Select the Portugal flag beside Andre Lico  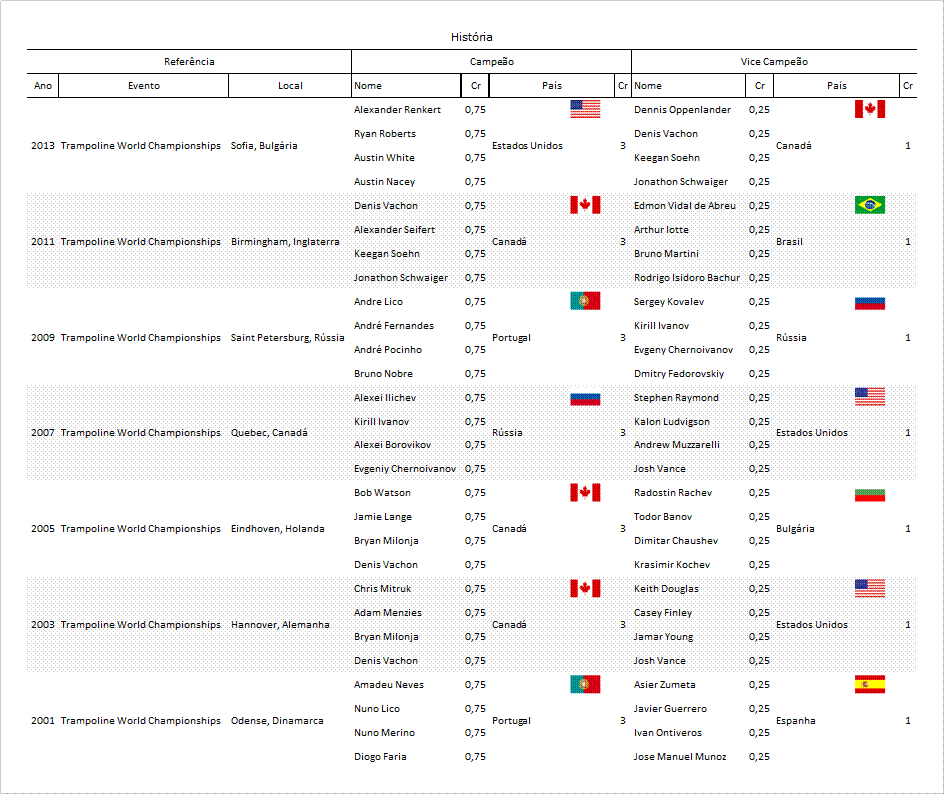[585, 301]
